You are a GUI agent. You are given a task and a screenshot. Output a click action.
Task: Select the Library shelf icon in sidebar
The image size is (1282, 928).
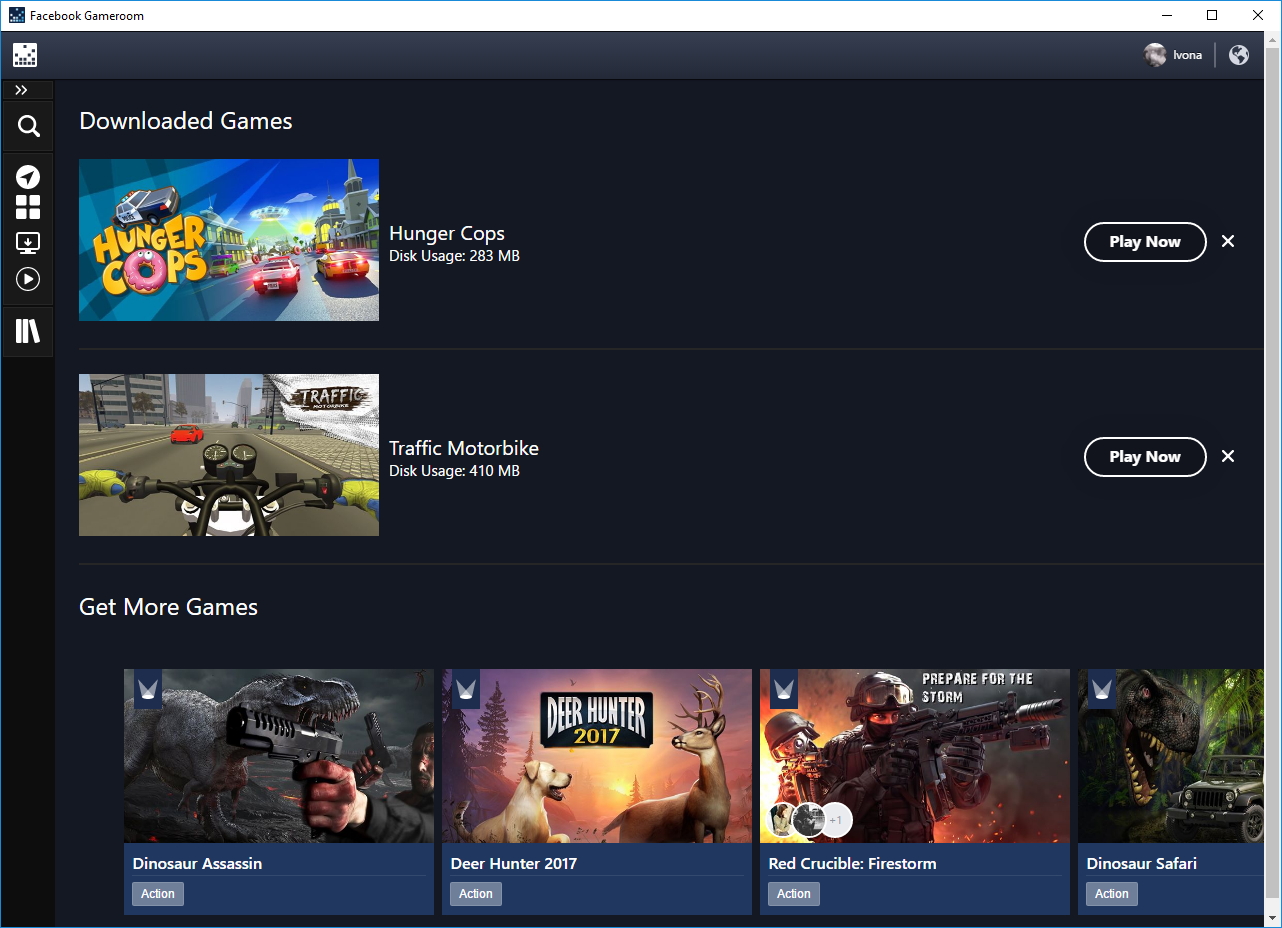tap(27, 331)
